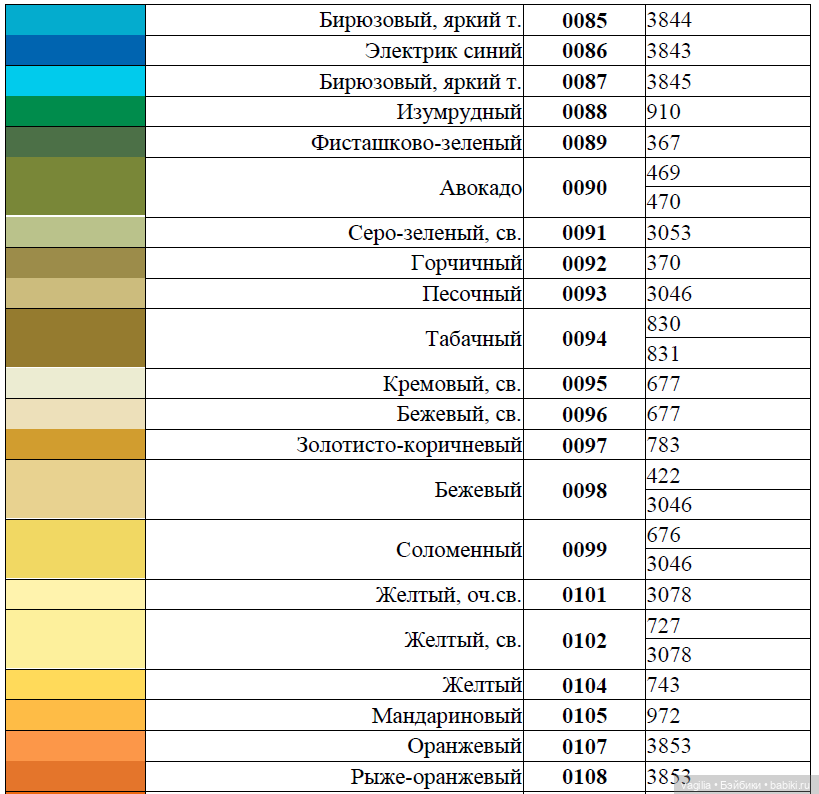Select the Серо-зеленый, св. name cell
819x794 pixels.
point(435,233)
